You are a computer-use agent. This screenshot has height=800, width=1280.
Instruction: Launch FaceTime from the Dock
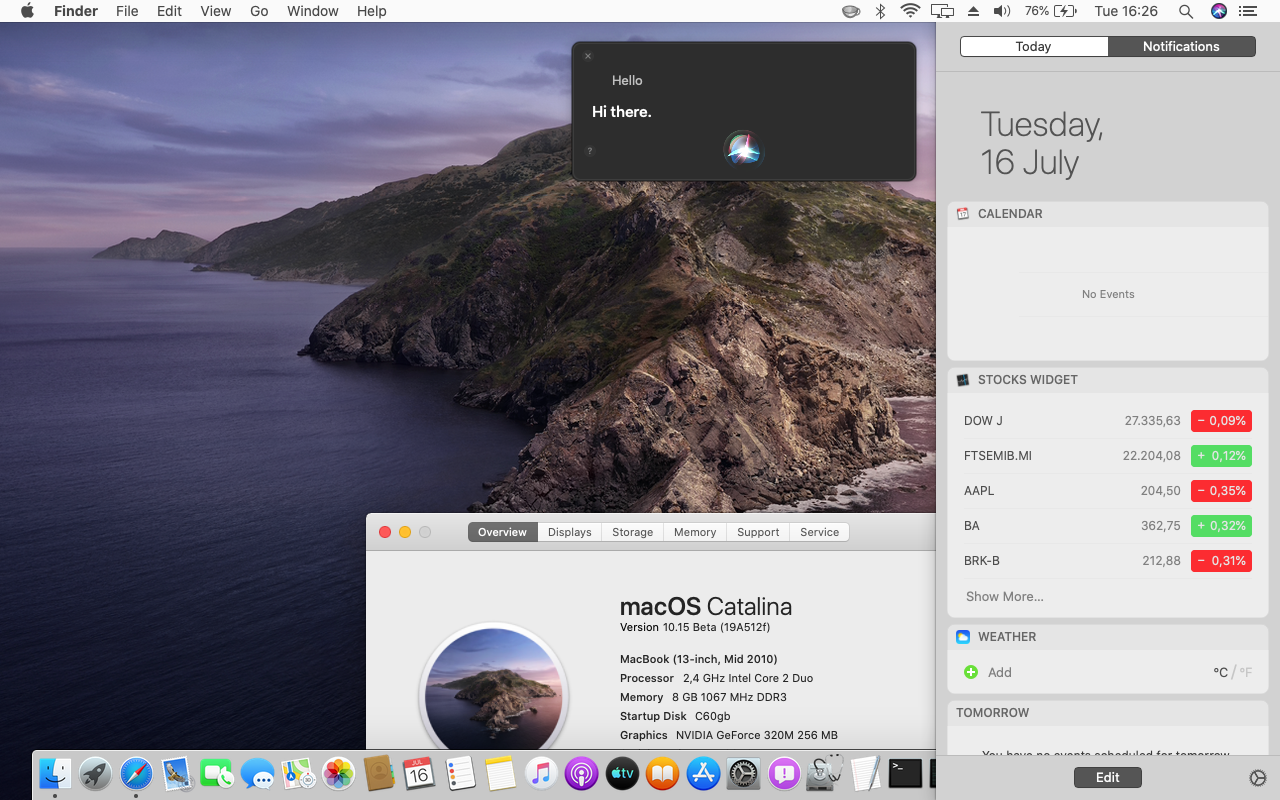217,773
